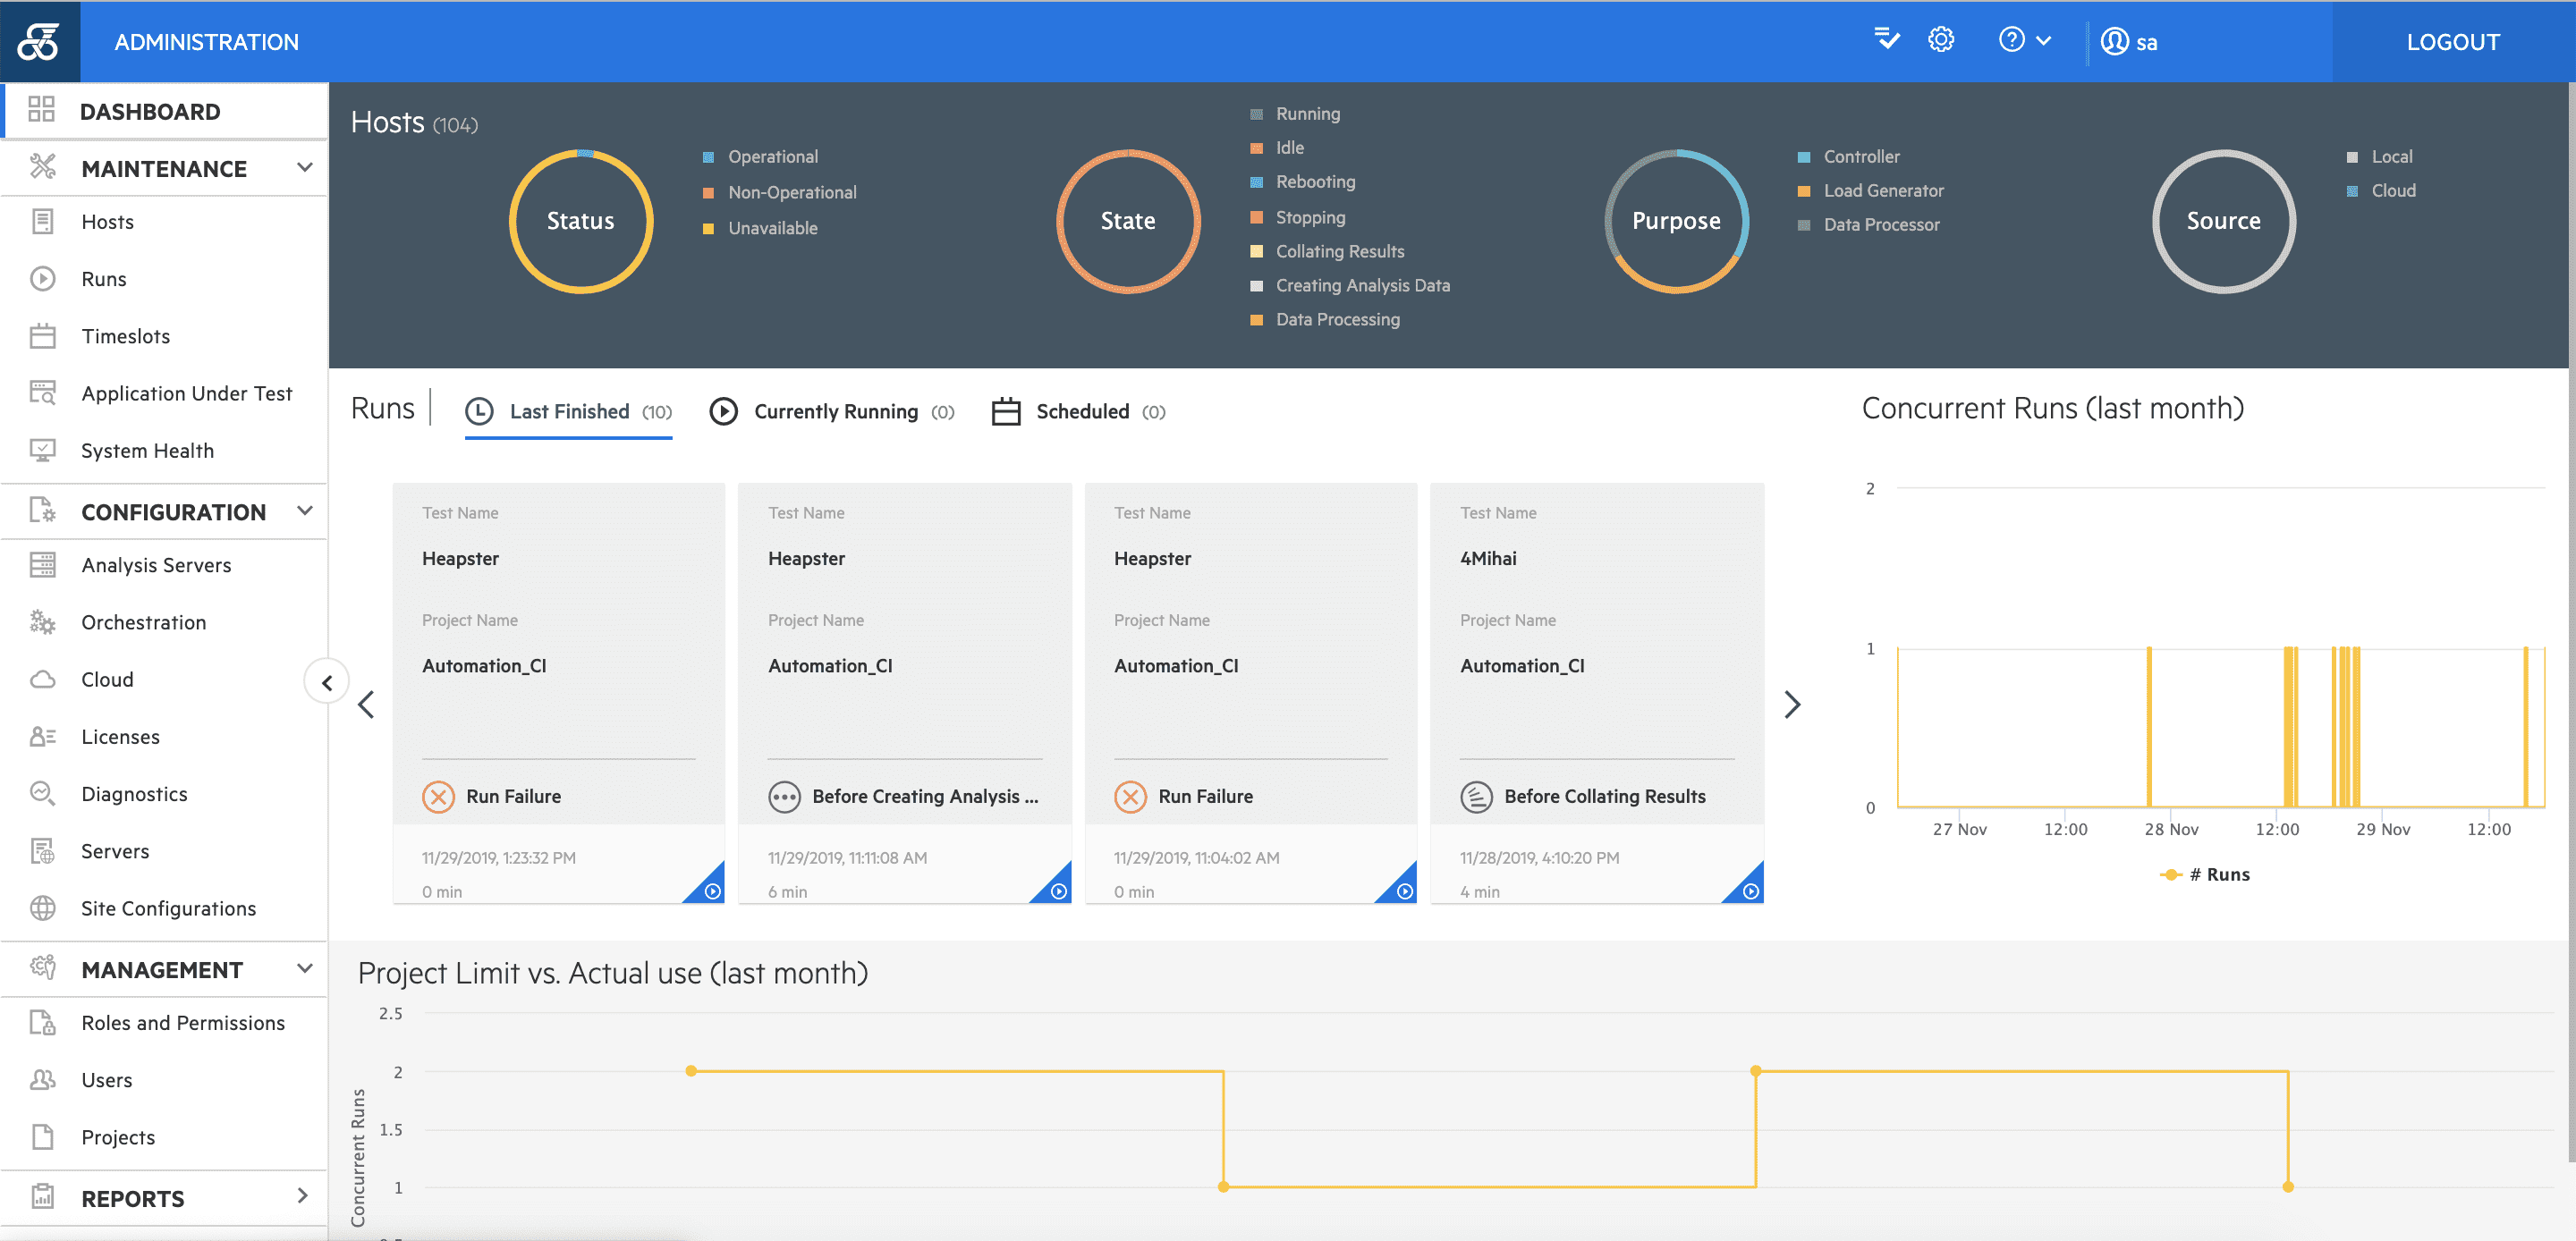Viewport: 2576px width, 1241px height.
Task: Click the Orchestration sidebar icon
Action: pyautogui.click(x=45, y=622)
